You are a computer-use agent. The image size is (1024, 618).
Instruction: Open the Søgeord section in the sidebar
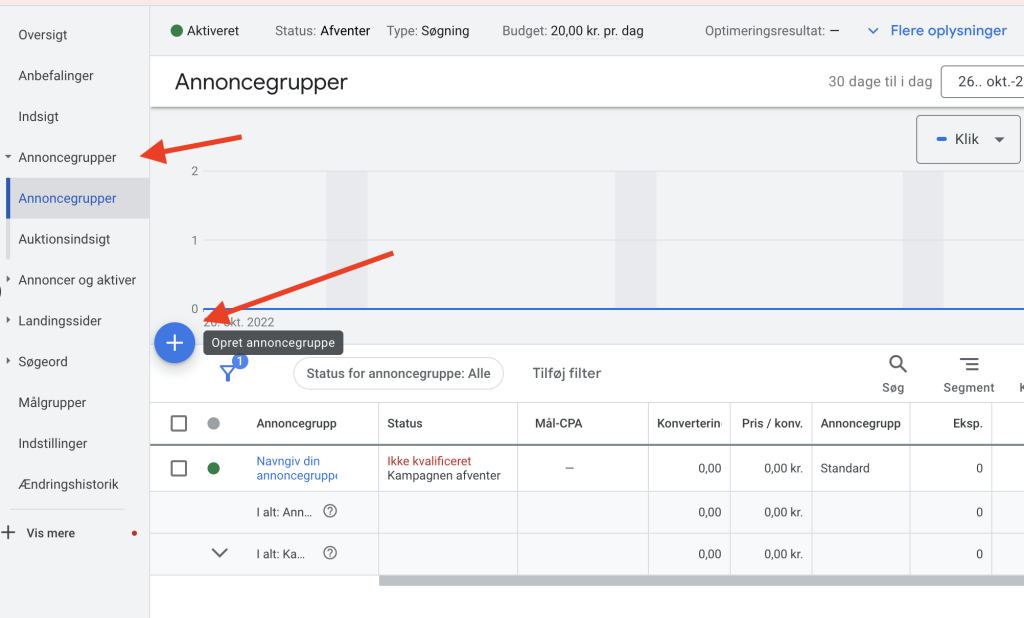click(42, 361)
